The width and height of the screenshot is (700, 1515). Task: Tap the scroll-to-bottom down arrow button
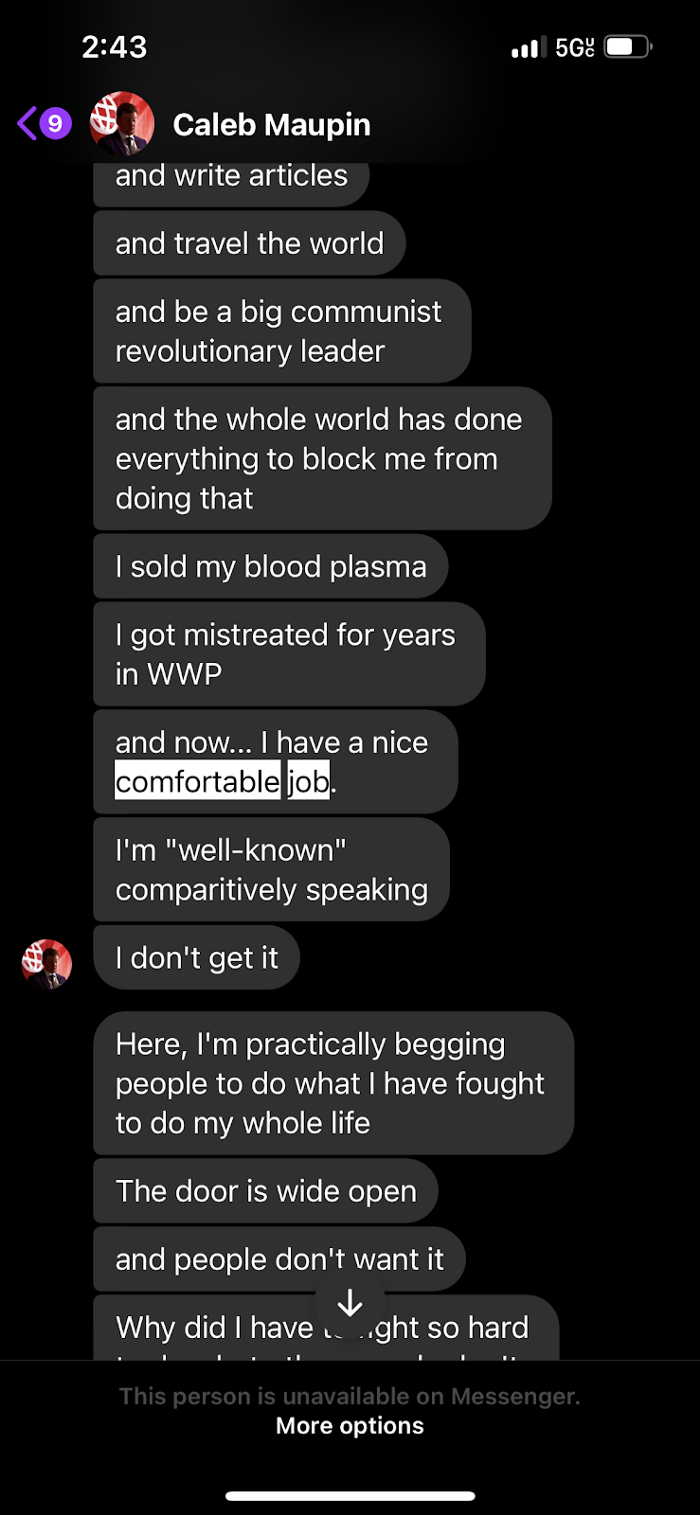(x=349, y=1303)
